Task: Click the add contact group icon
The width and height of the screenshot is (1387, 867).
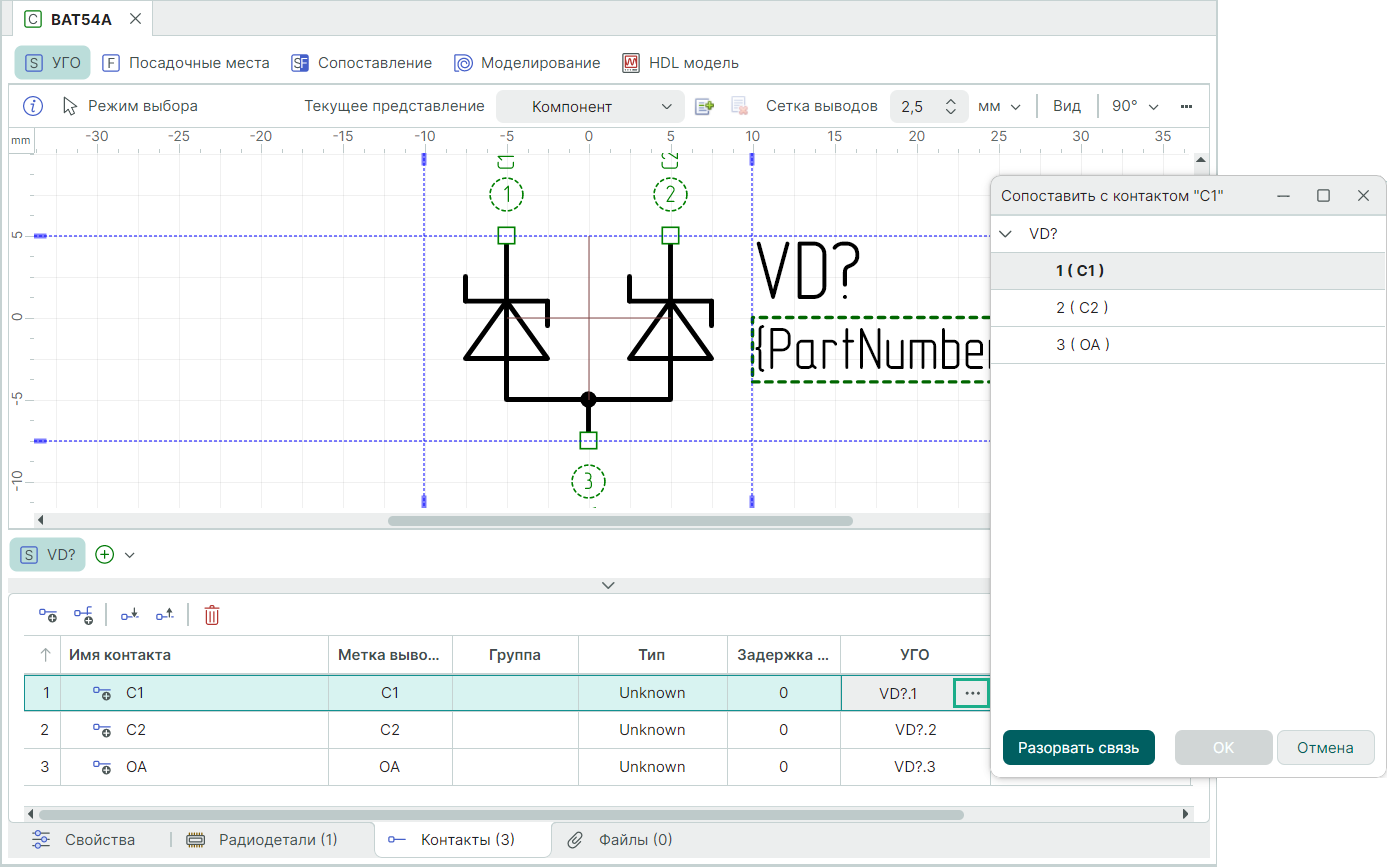Action: click(84, 615)
